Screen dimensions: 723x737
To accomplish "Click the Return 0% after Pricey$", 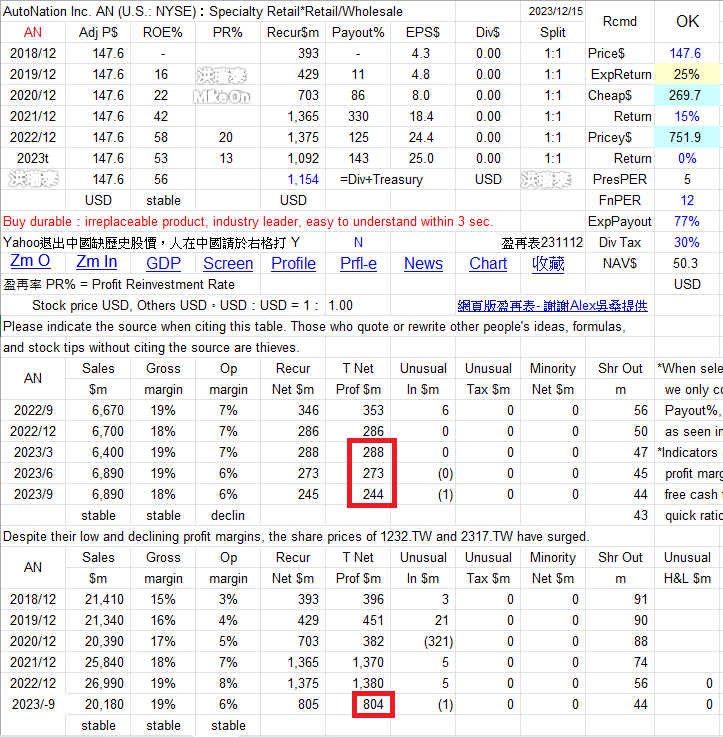I will 686,158.
